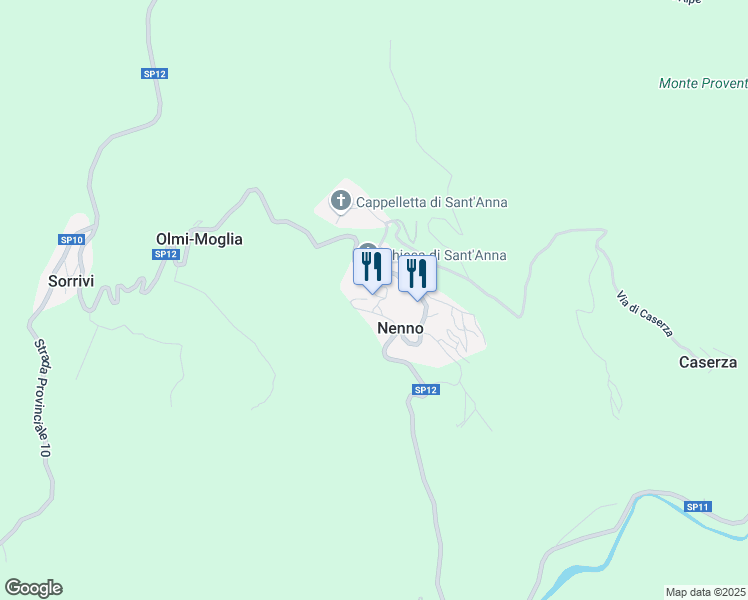Click the northernmost SP12 road shield
Screen dimensions: 748x600
(155, 73)
